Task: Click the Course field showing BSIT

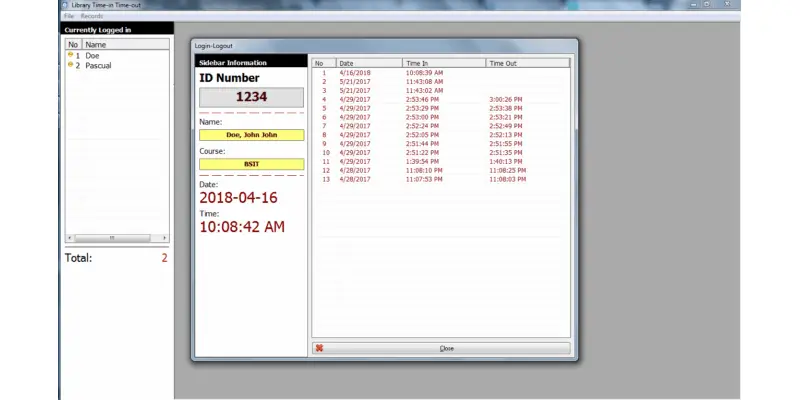Action: point(252,164)
